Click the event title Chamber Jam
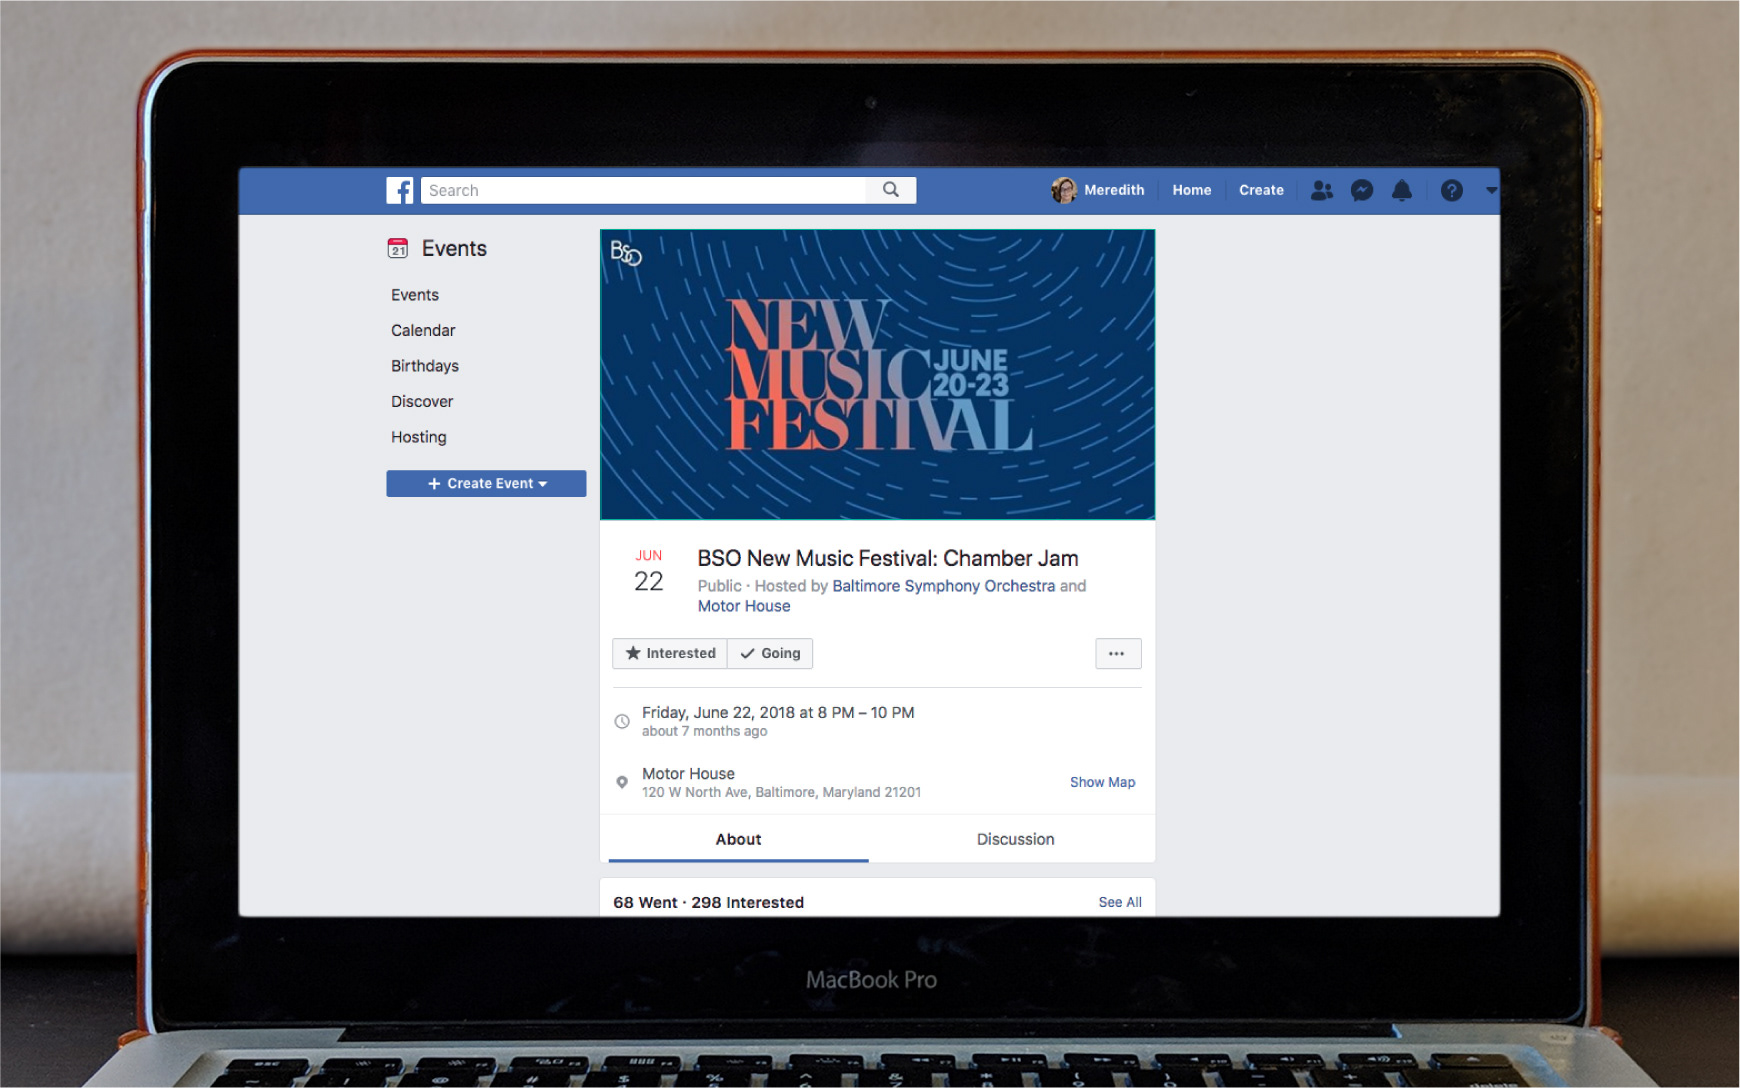The image size is (1740, 1088). point(888,558)
